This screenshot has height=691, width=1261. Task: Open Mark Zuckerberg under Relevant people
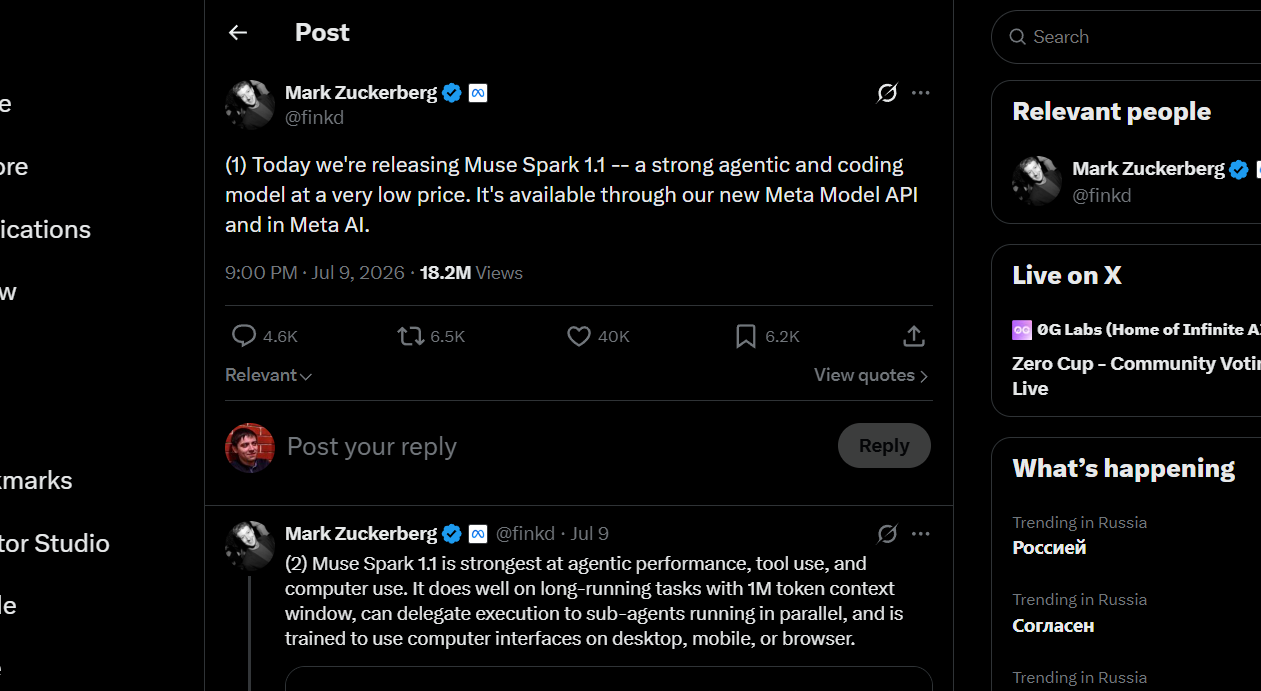pos(1148,169)
